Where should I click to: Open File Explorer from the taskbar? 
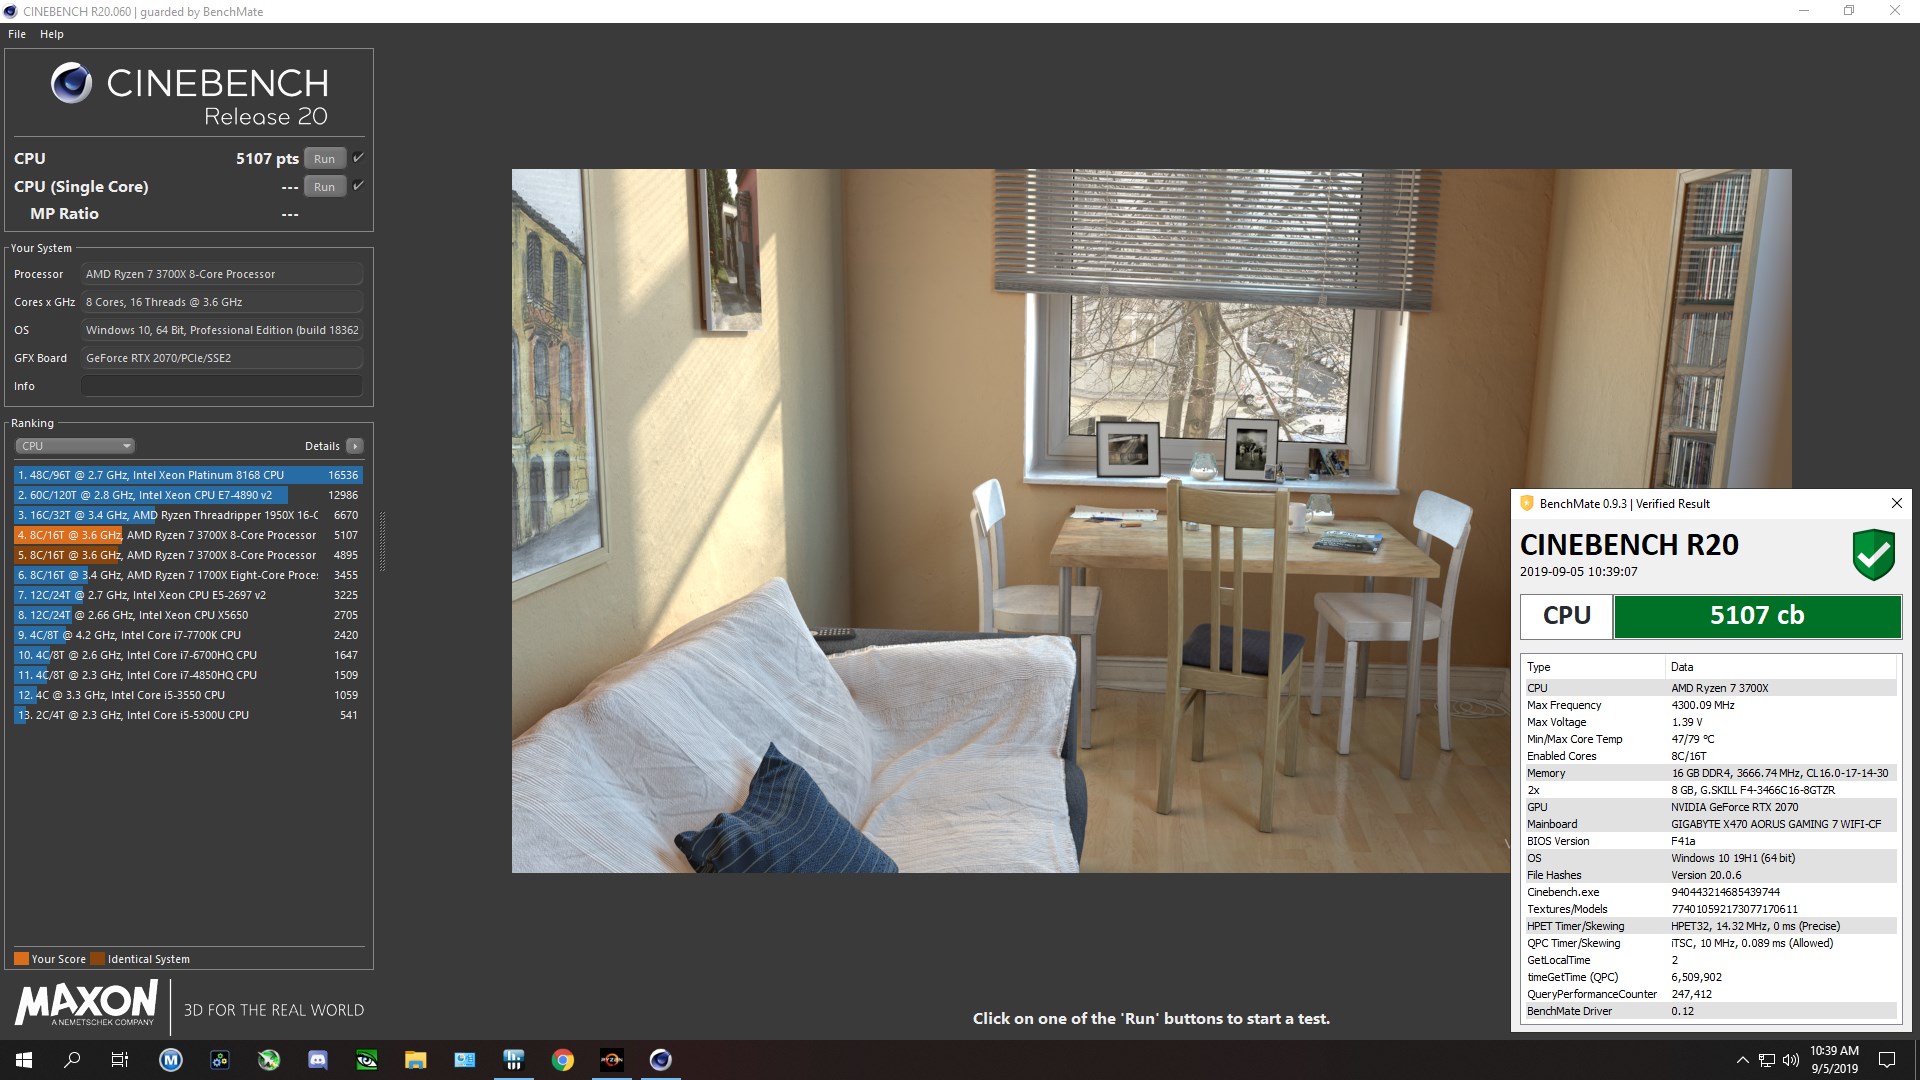pos(416,1060)
